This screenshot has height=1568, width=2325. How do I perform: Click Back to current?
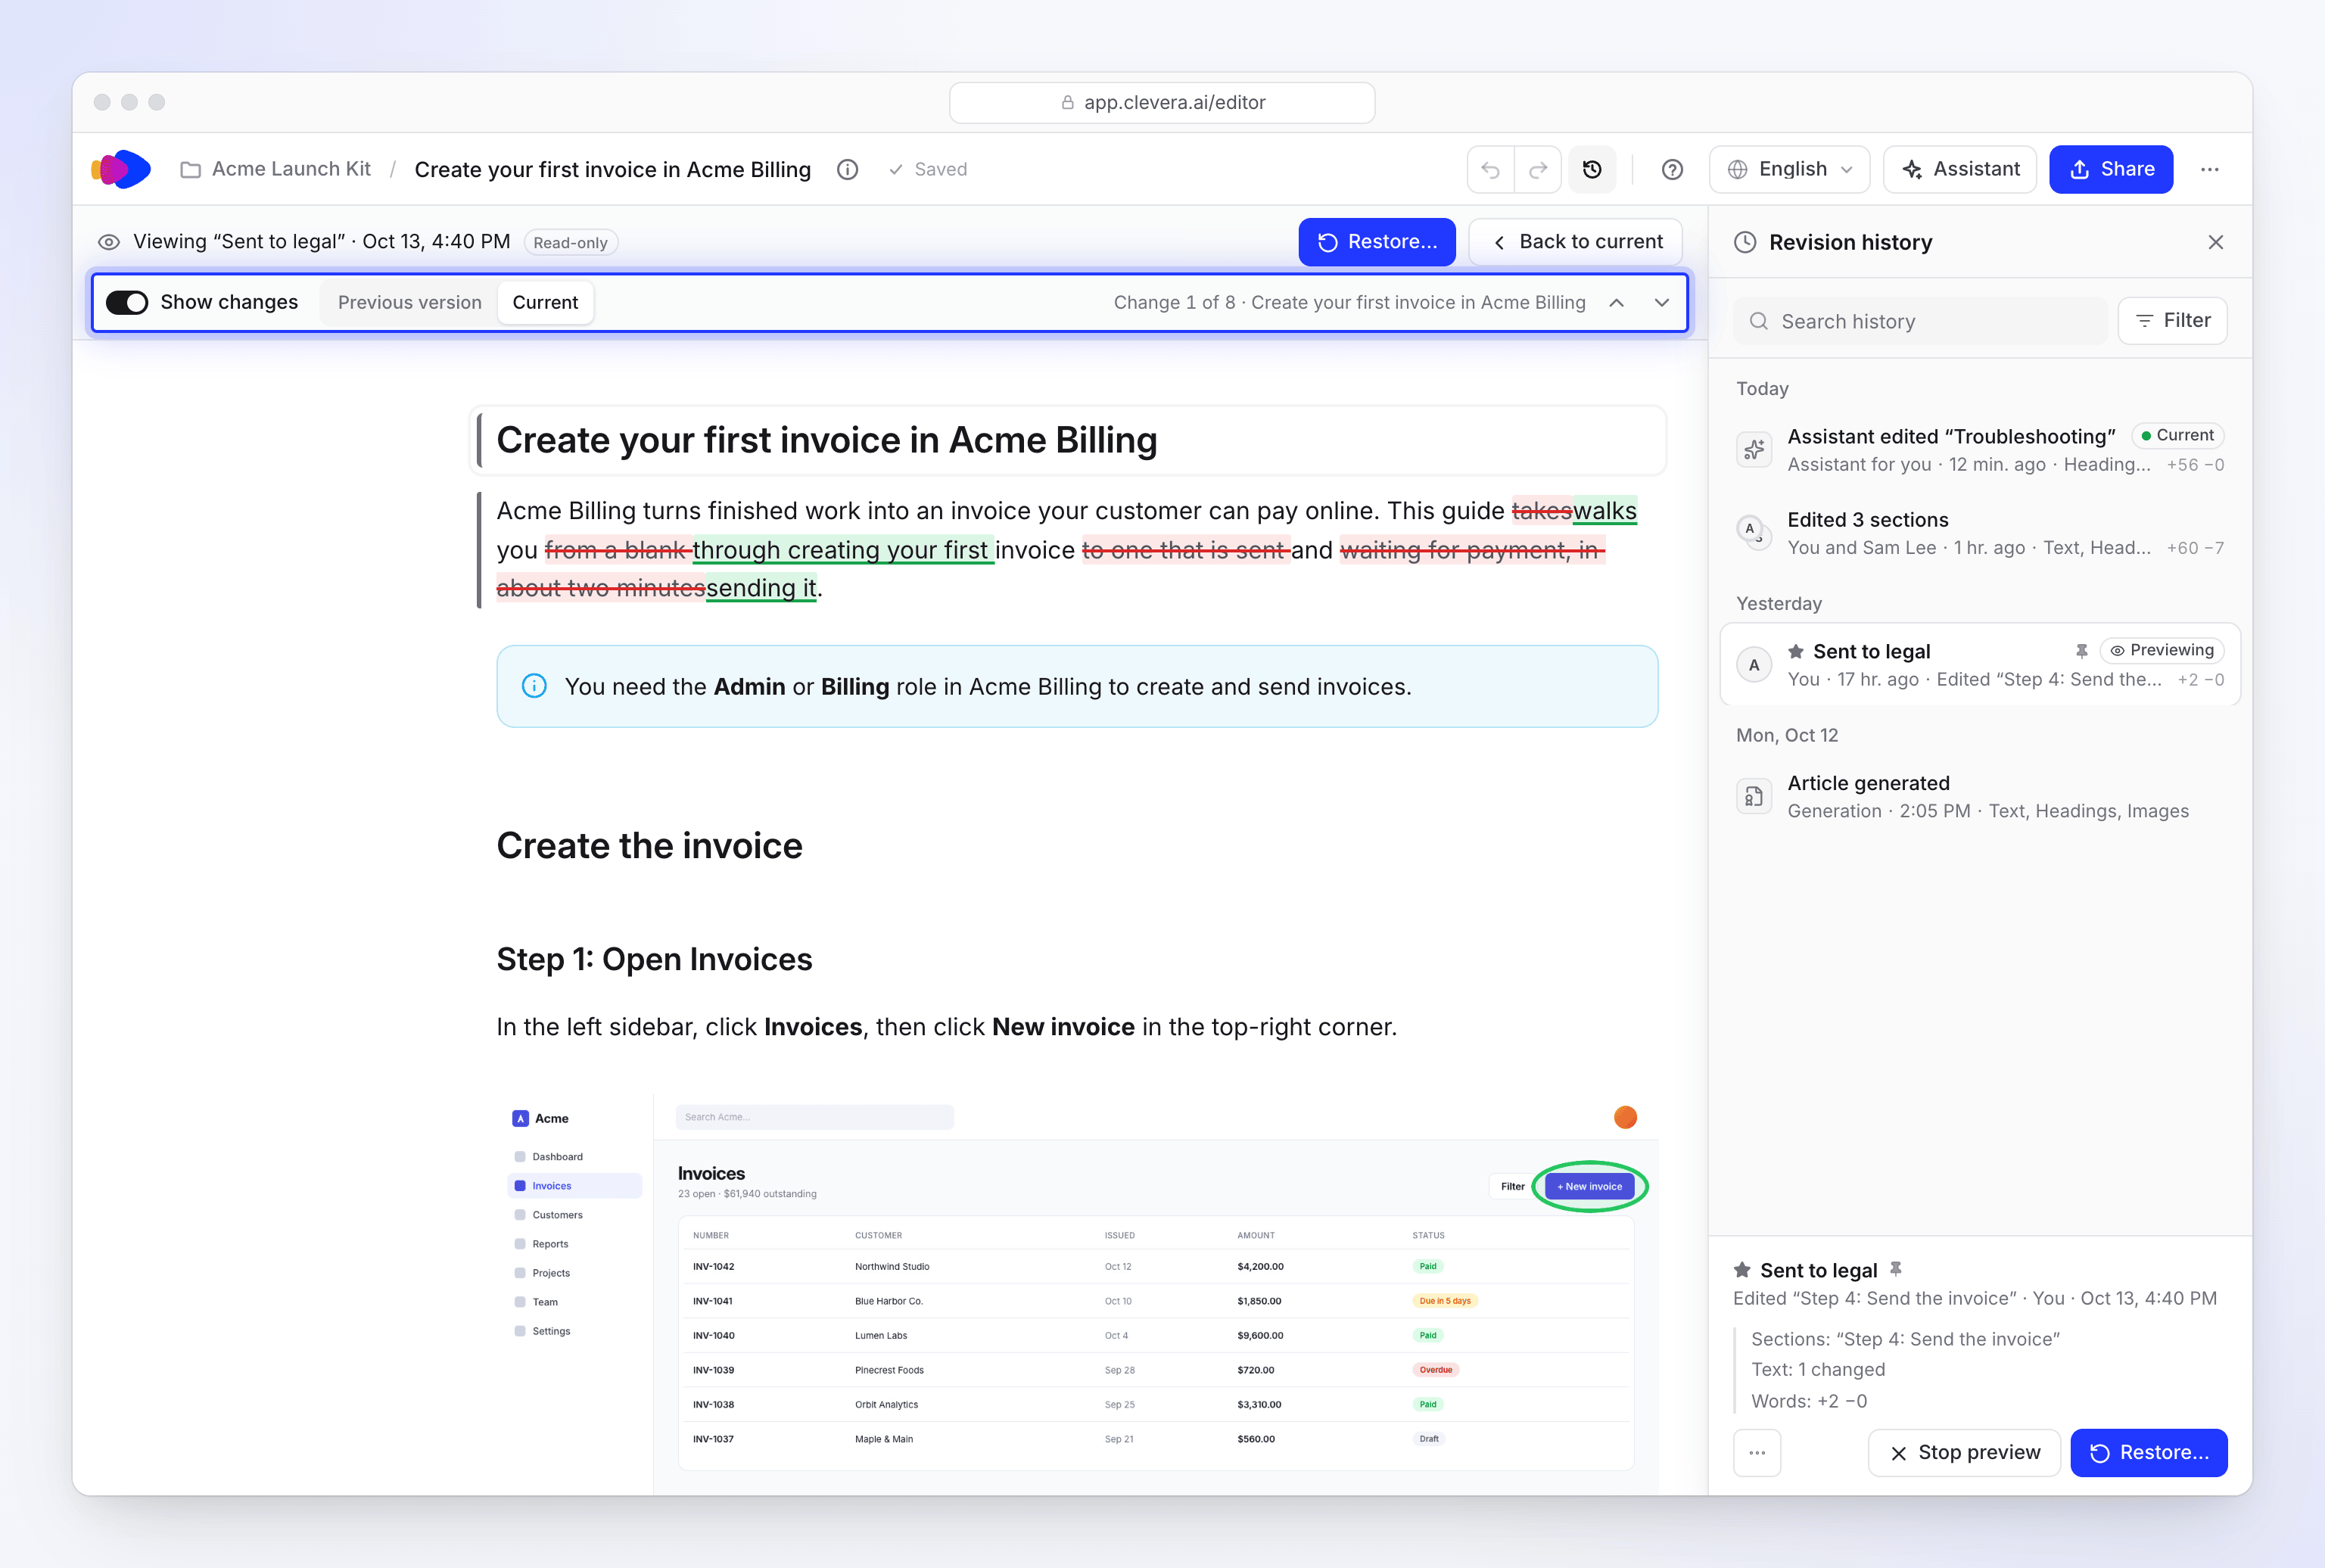click(1576, 242)
